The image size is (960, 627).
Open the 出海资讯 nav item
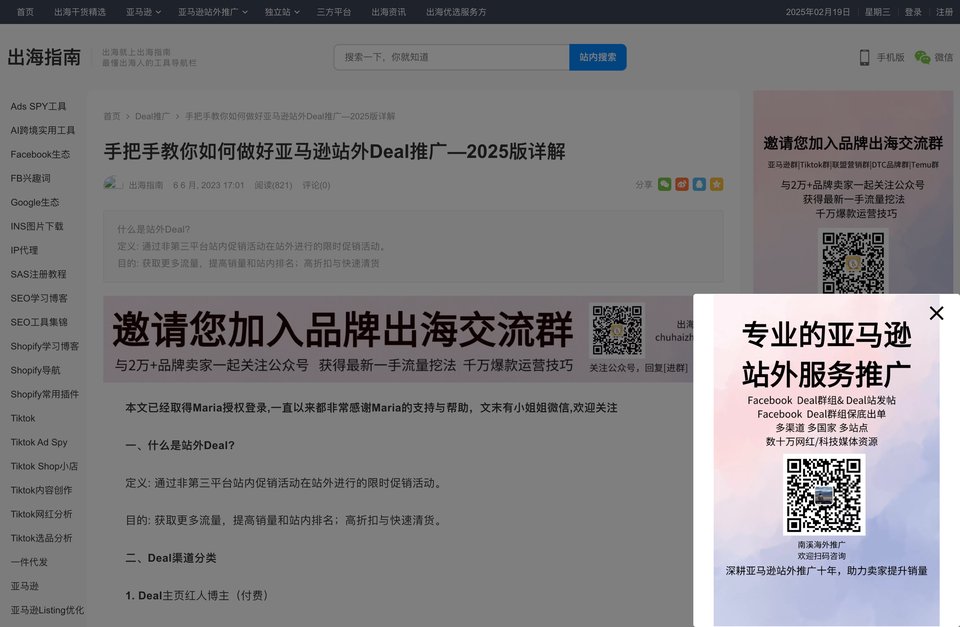point(388,12)
